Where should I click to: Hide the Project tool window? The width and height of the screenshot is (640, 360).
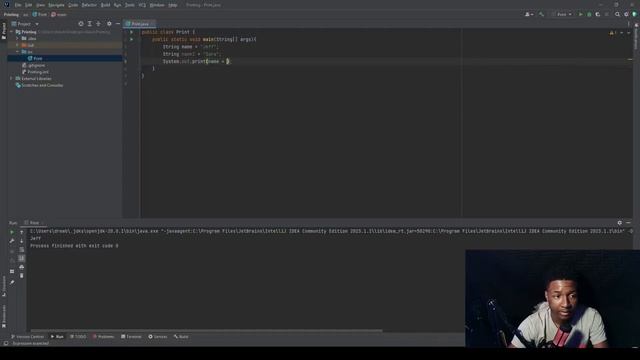tap(118, 24)
